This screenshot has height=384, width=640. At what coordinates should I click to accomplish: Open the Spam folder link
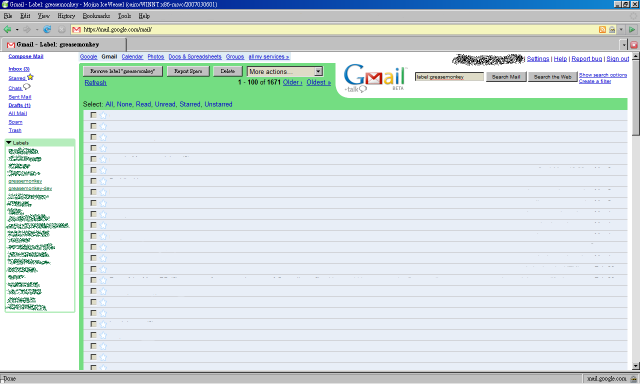[x=16, y=122]
